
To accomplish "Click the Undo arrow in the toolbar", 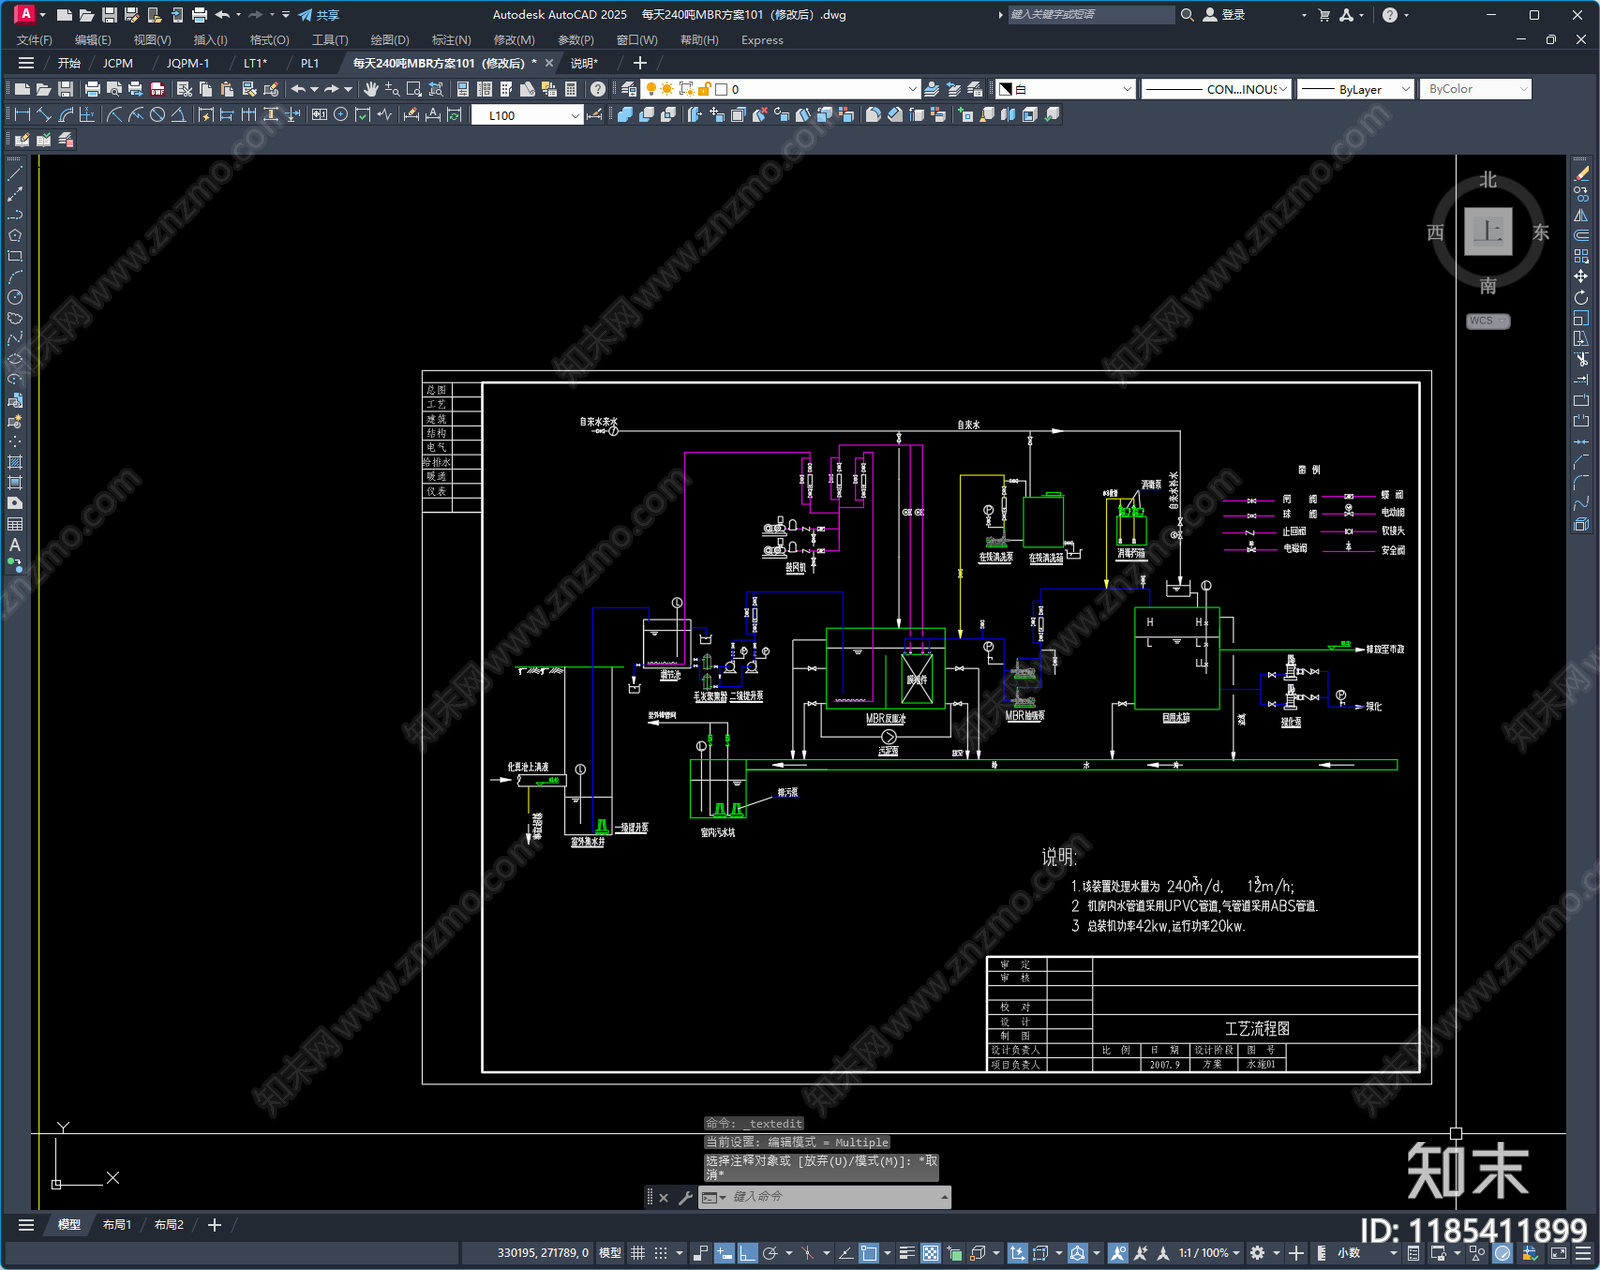I will 298,89.
